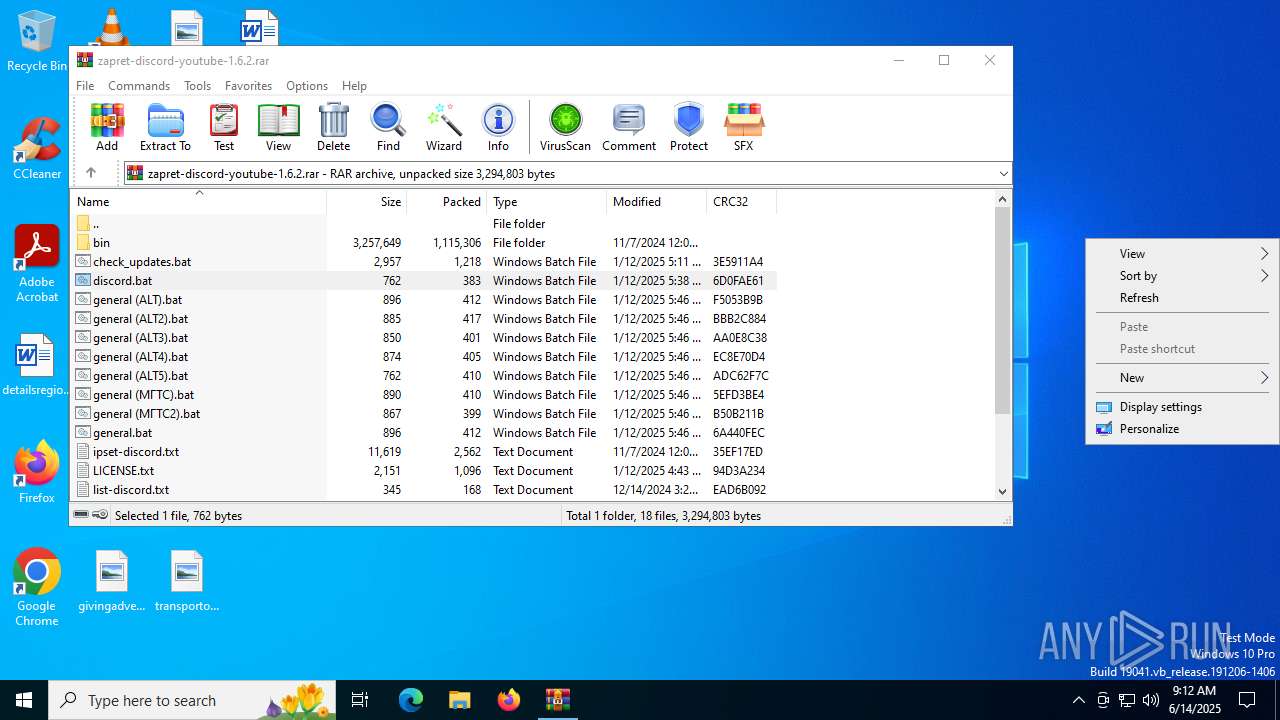The image size is (1280, 720).
Task: Open the Find magnifier tool
Action: coord(388,127)
